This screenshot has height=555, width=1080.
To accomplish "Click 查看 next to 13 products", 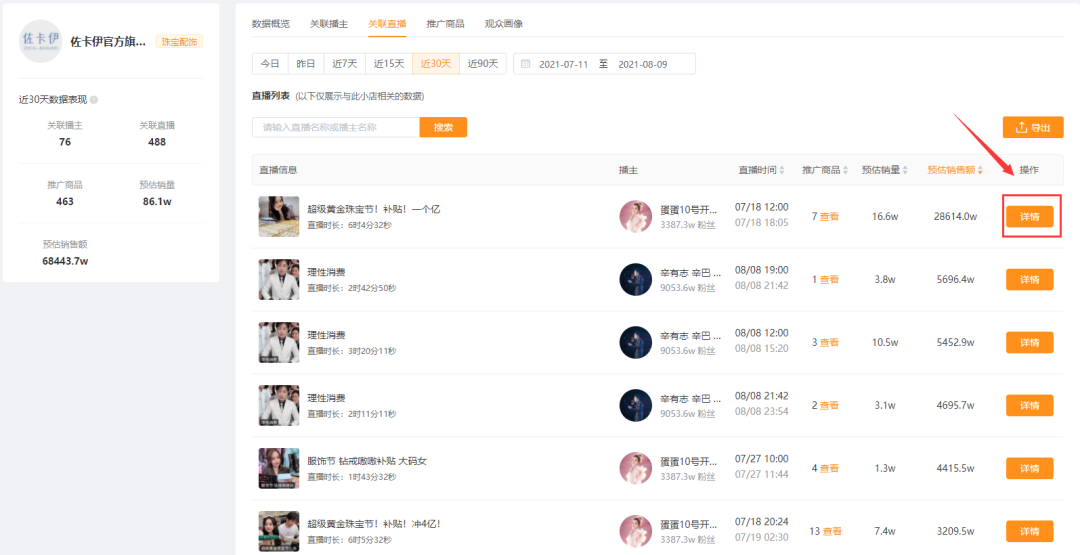I will tap(832, 532).
